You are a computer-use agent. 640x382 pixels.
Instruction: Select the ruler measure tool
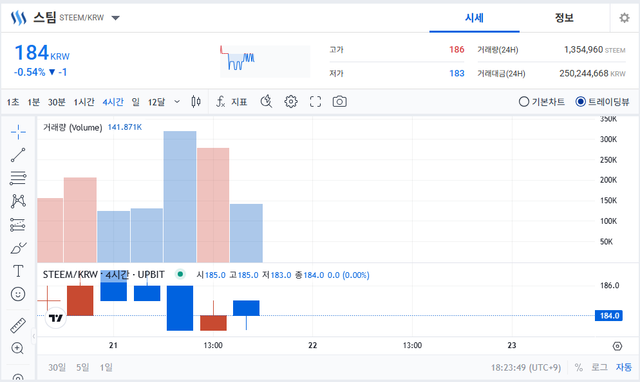tap(18, 325)
